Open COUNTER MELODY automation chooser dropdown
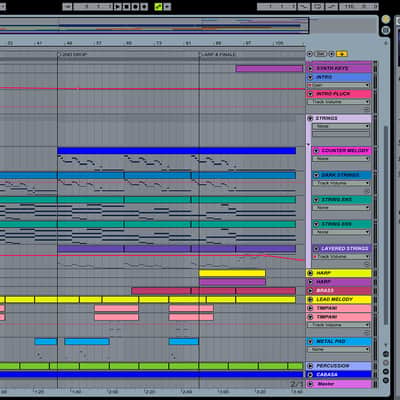 341,159
